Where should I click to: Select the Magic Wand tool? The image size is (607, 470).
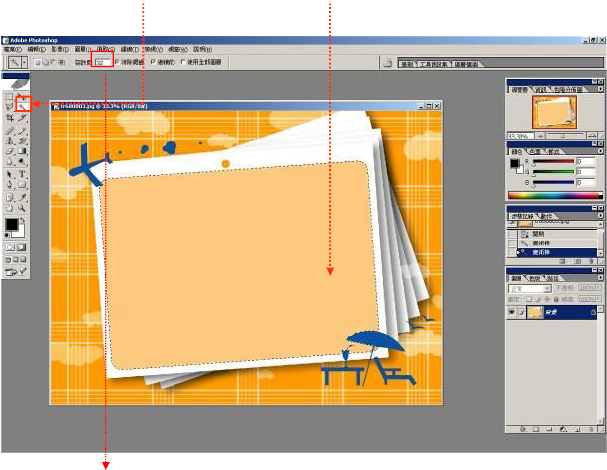point(22,105)
